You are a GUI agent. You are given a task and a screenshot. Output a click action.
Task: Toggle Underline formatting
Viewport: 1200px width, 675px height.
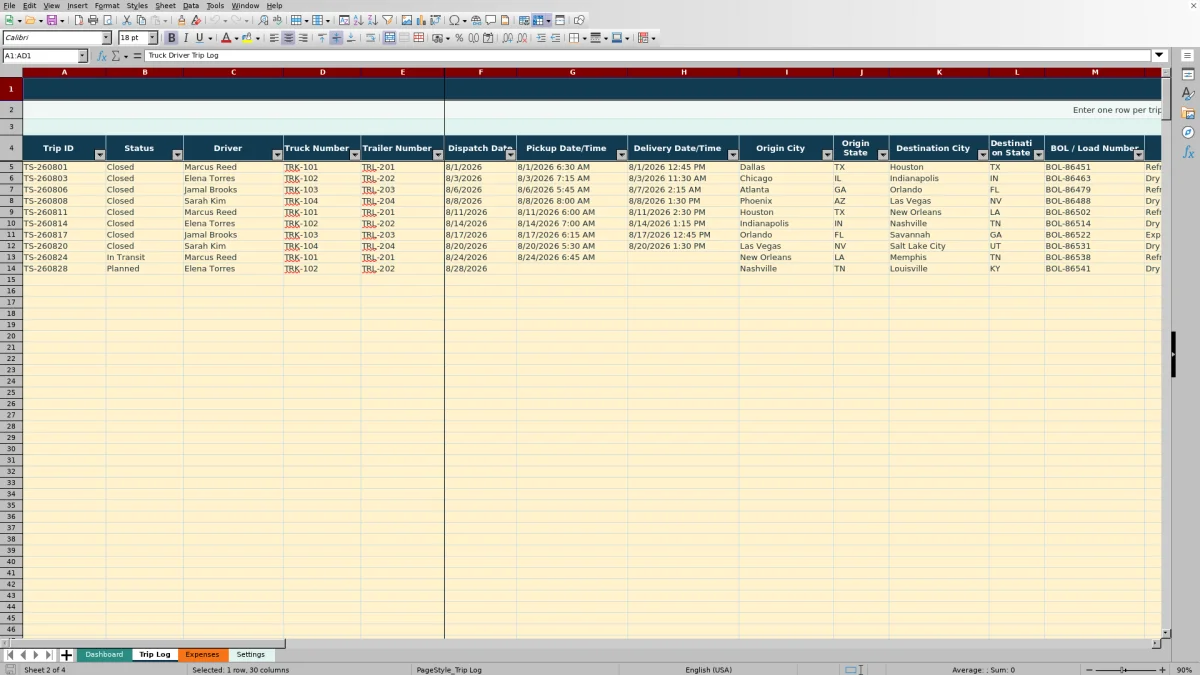click(199, 38)
